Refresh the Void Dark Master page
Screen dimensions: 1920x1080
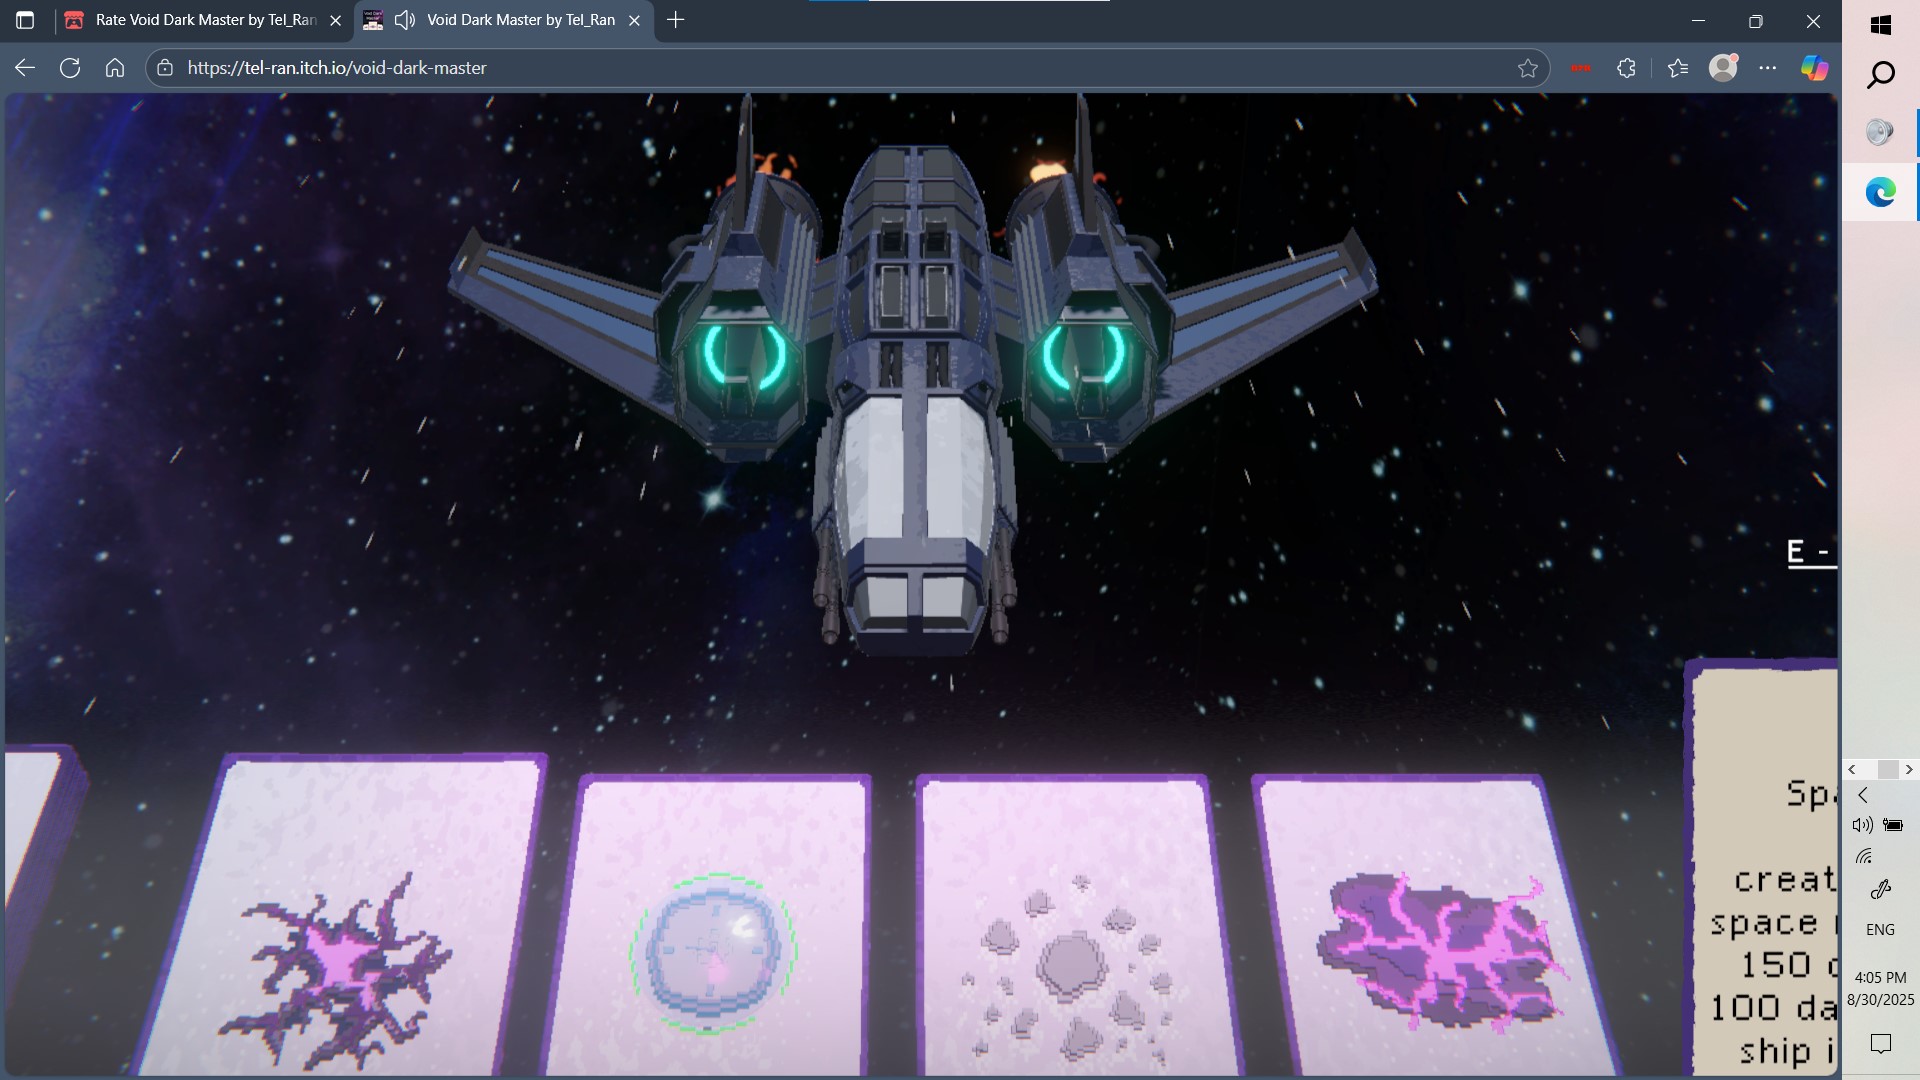70,68
